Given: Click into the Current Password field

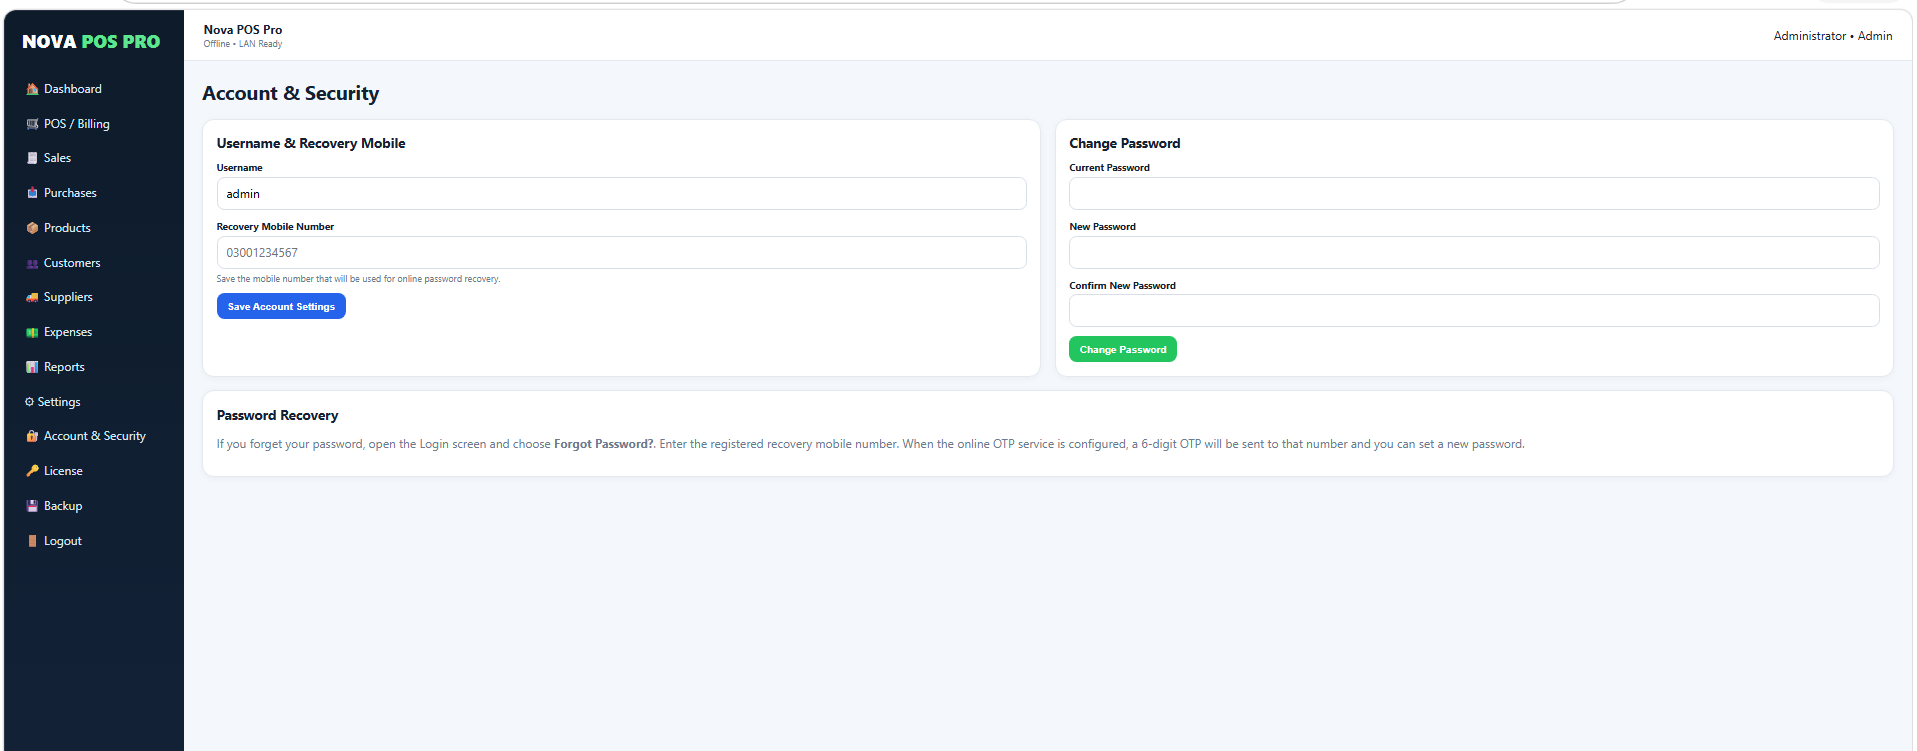Looking at the screenshot, I should pos(1474,194).
